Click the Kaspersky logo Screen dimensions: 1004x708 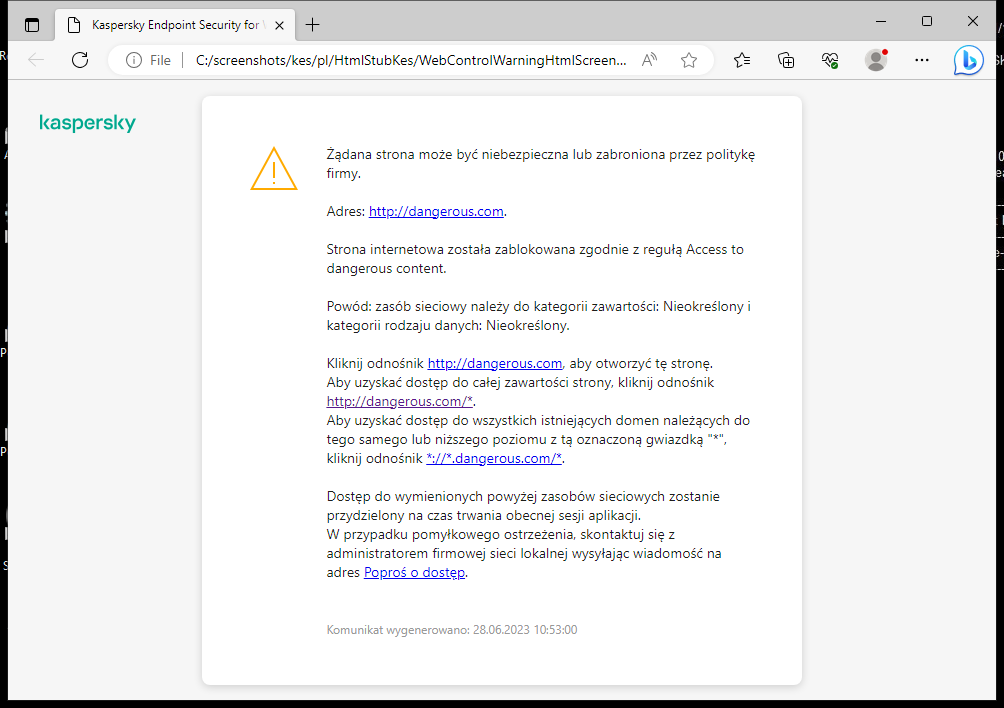87,123
